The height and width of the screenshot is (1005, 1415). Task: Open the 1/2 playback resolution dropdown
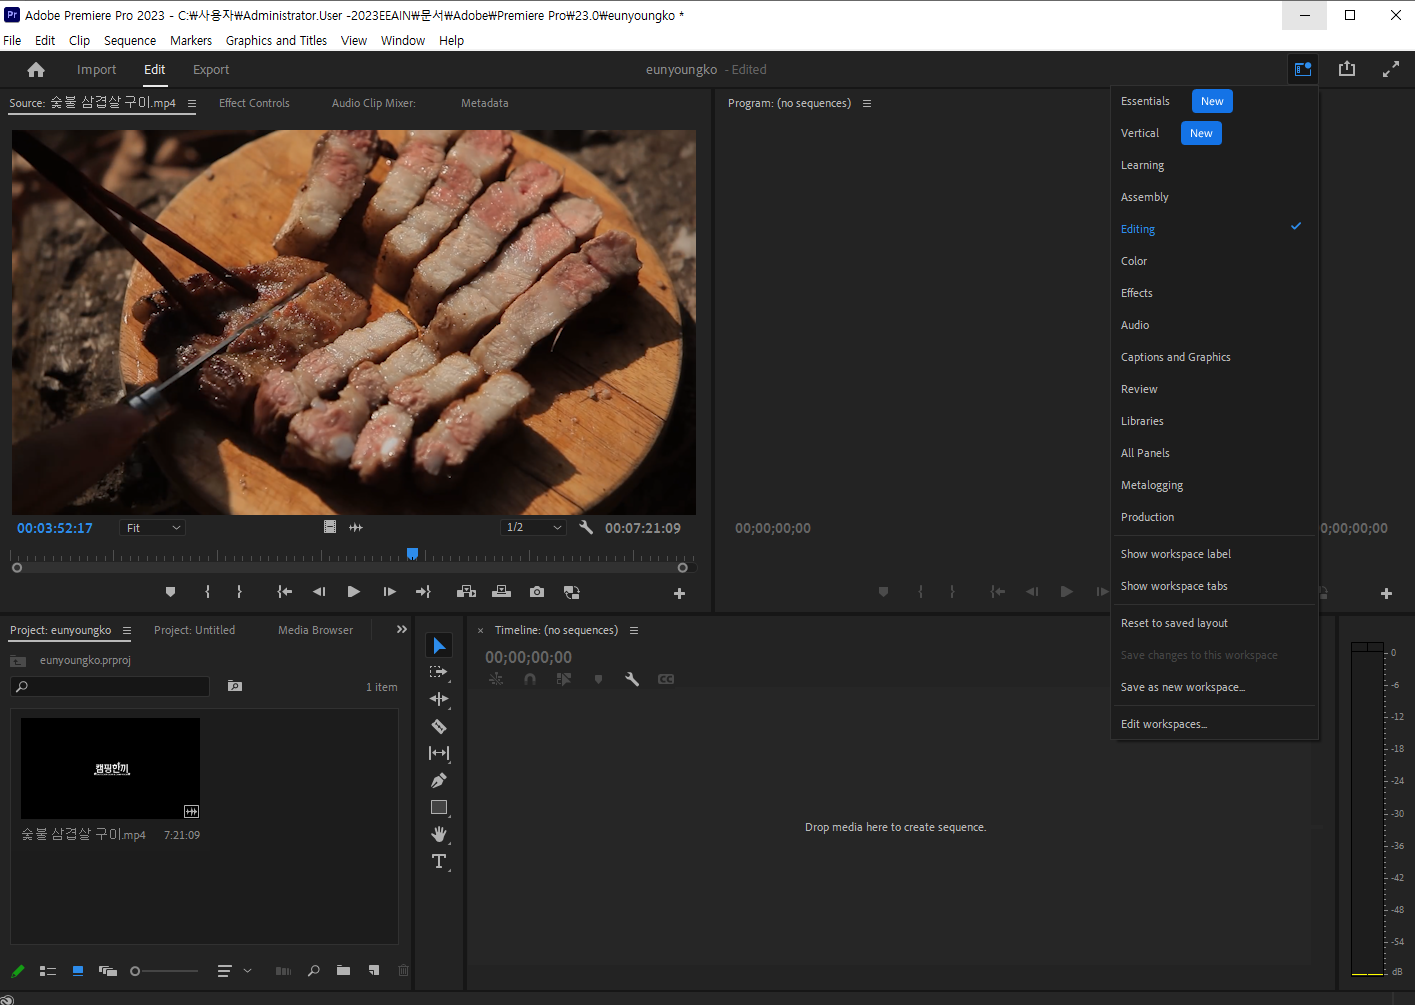(534, 528)
